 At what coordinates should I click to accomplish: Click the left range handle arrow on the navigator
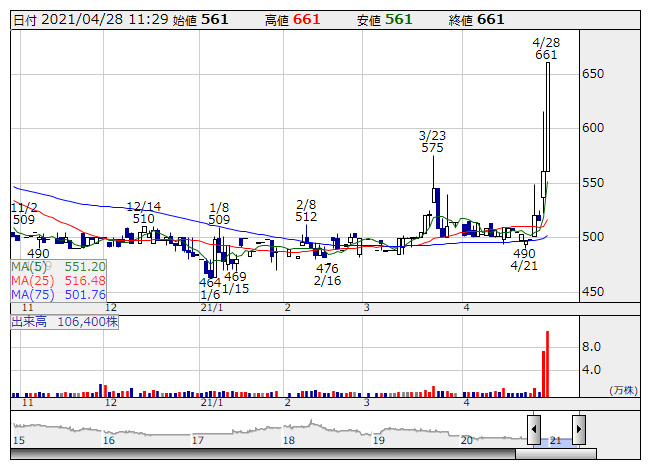(533, 430)
